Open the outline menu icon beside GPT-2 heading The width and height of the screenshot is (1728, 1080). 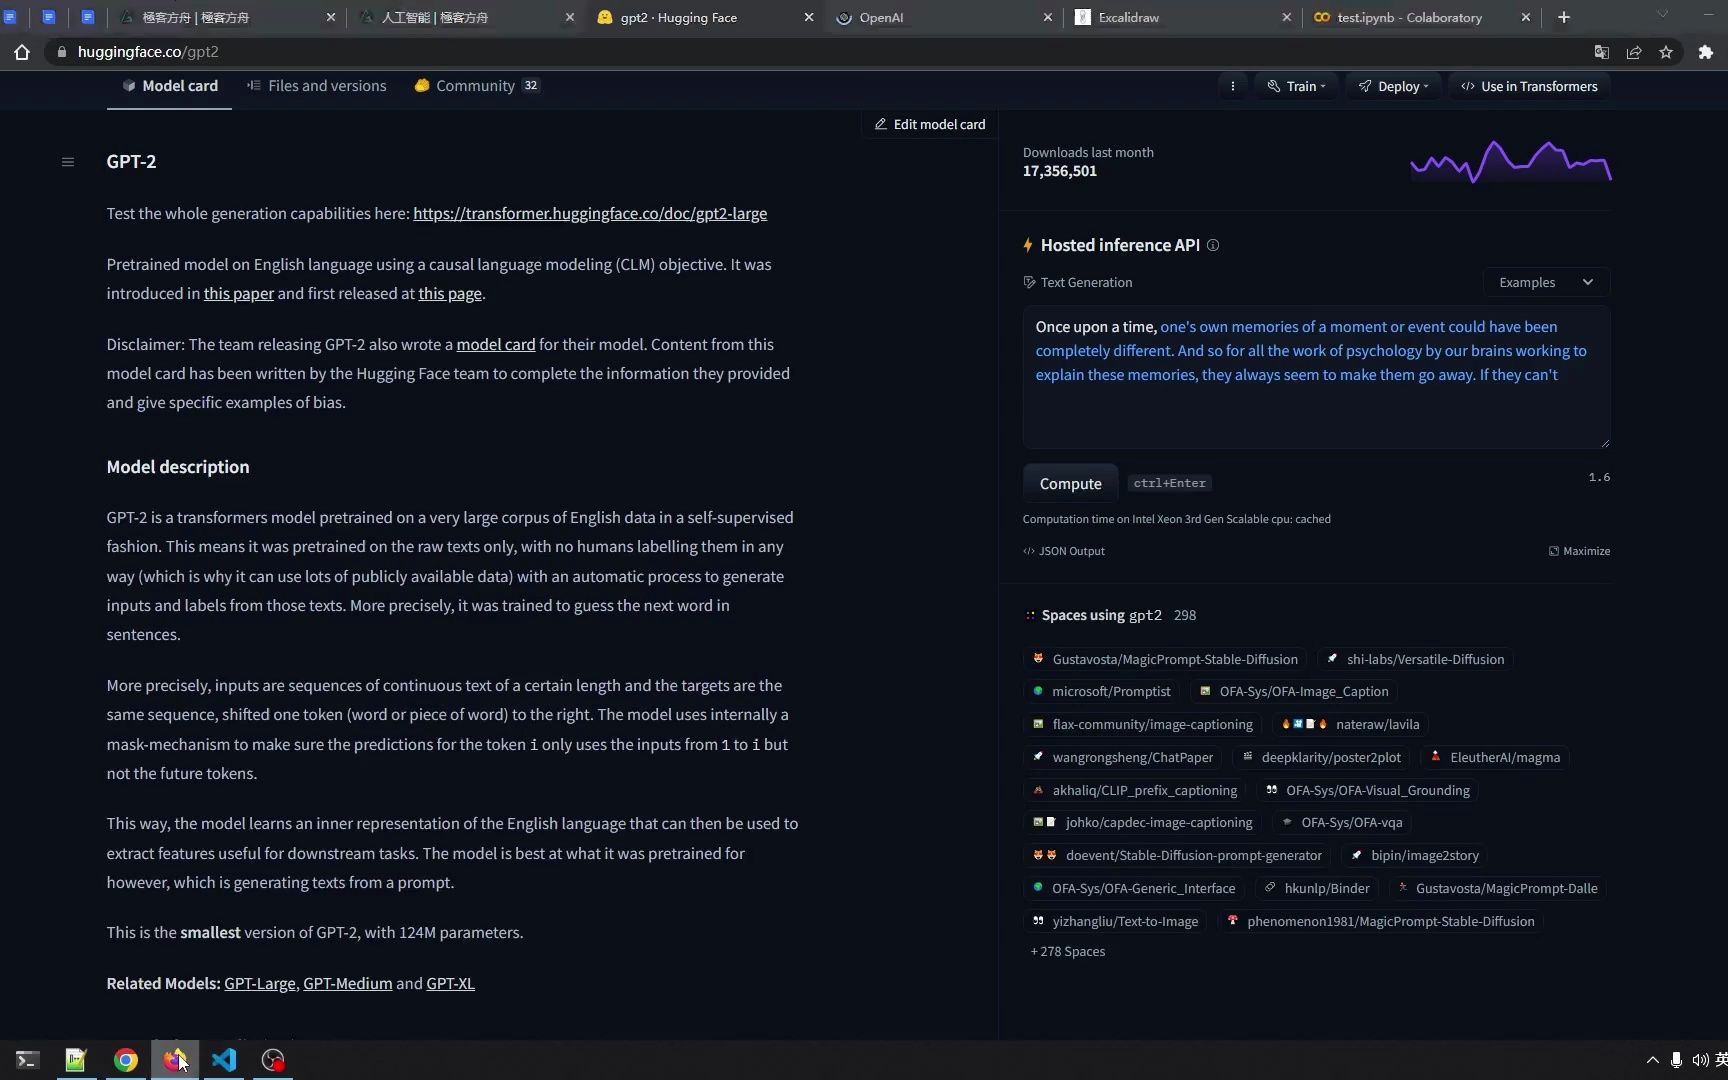tap(67, 161)
